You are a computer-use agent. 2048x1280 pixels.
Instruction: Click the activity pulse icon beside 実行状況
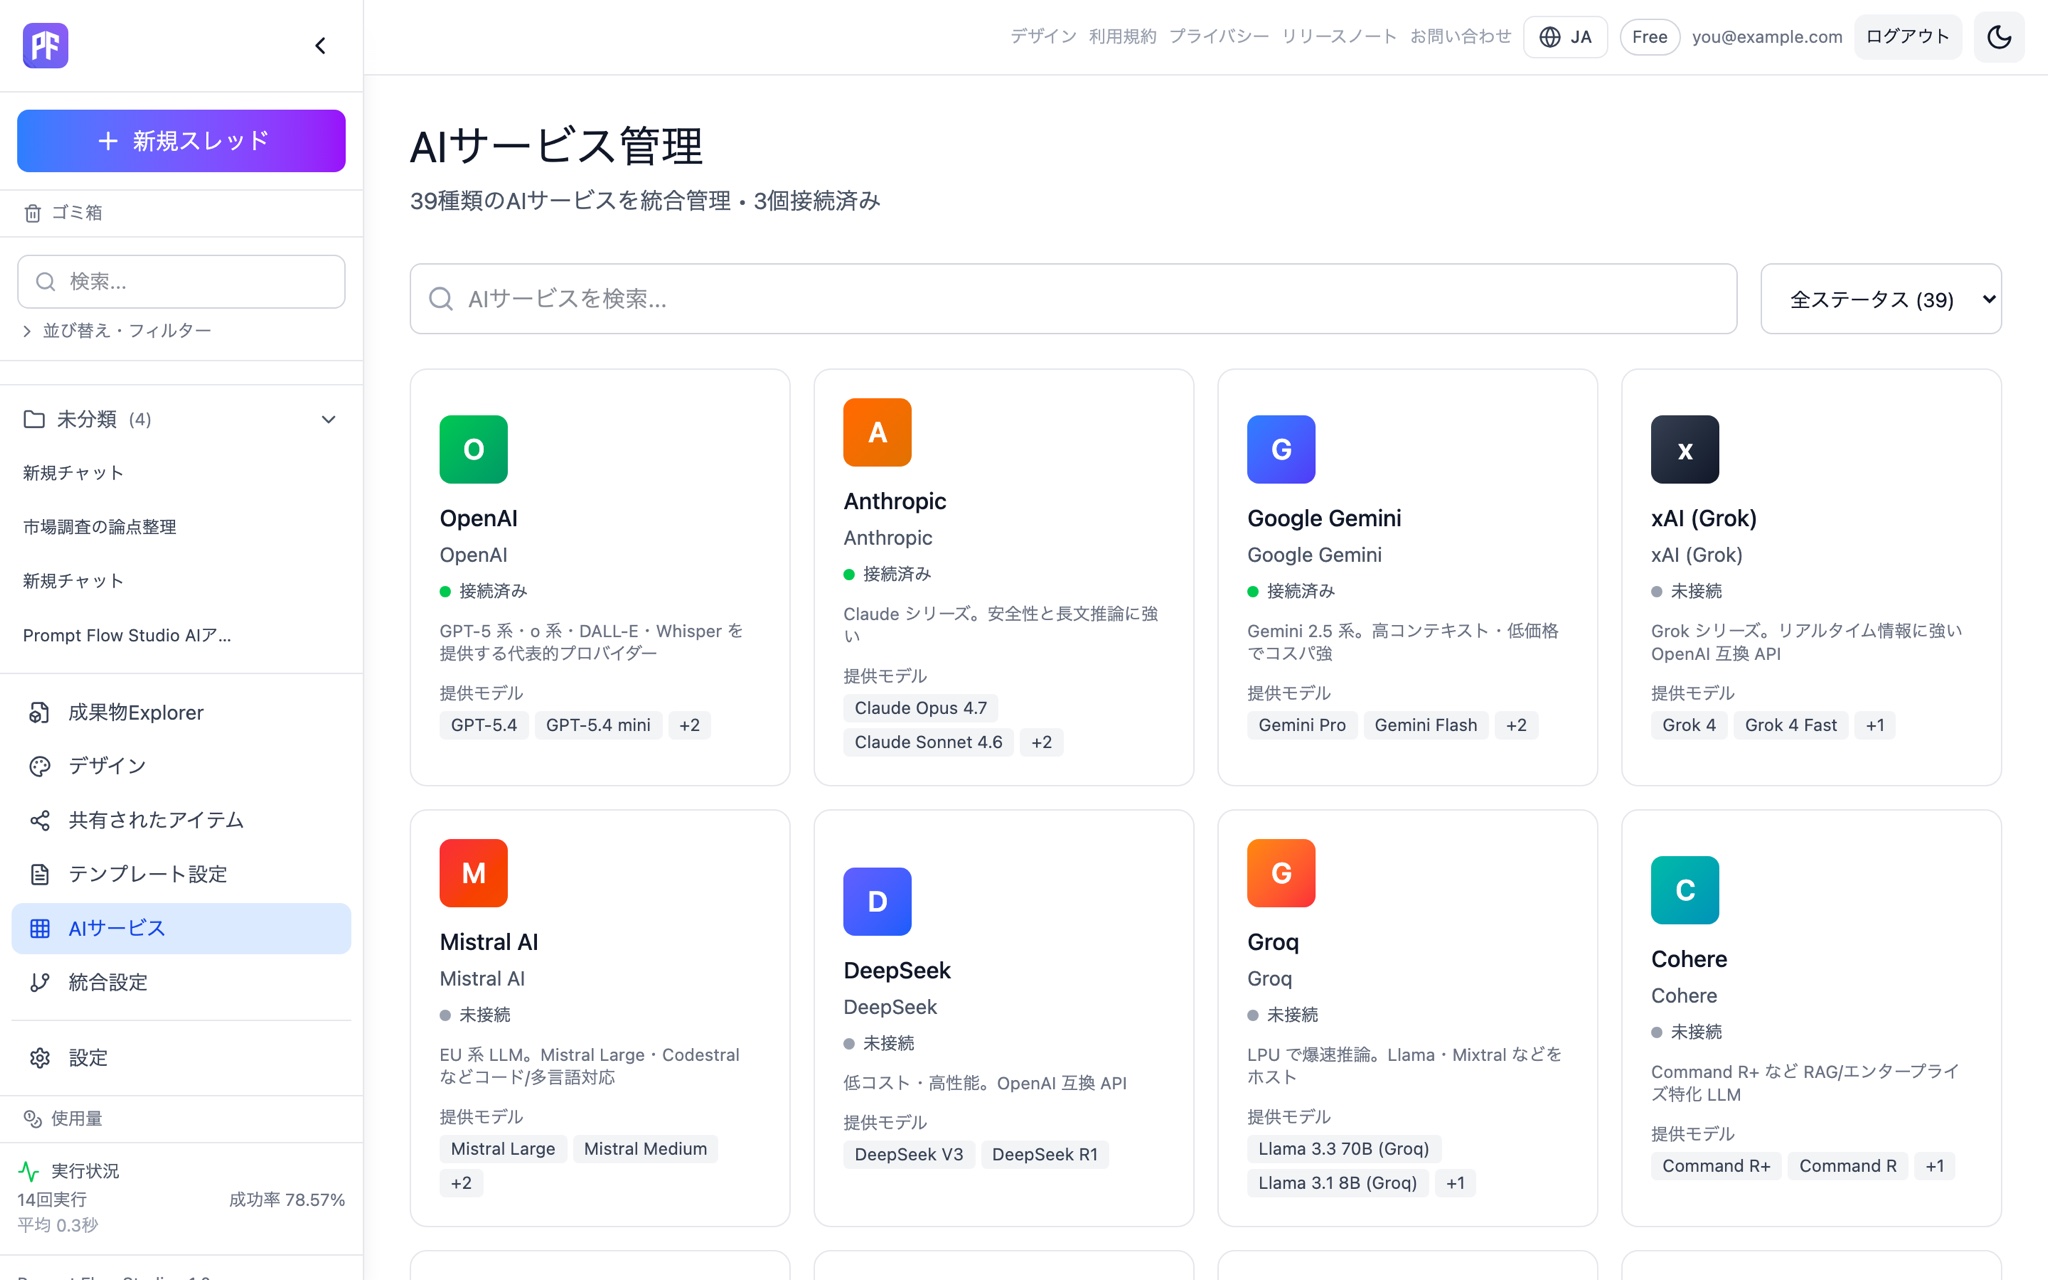pos(29,1171)
